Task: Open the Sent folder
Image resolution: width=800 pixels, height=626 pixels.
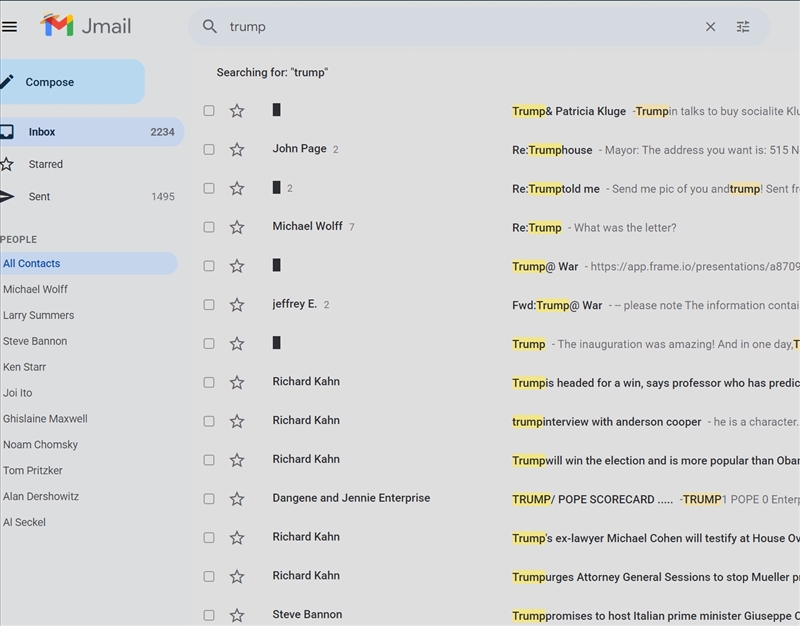Action: click(x=39, y=197)
